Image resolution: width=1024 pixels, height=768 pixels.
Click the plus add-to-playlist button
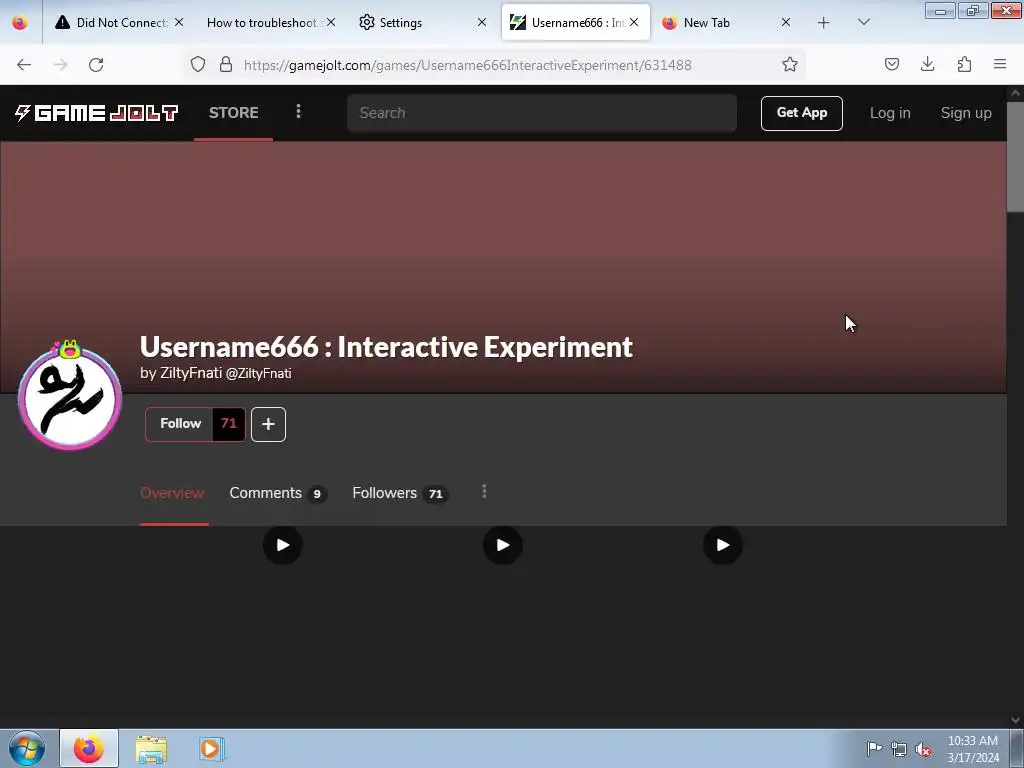268,424
